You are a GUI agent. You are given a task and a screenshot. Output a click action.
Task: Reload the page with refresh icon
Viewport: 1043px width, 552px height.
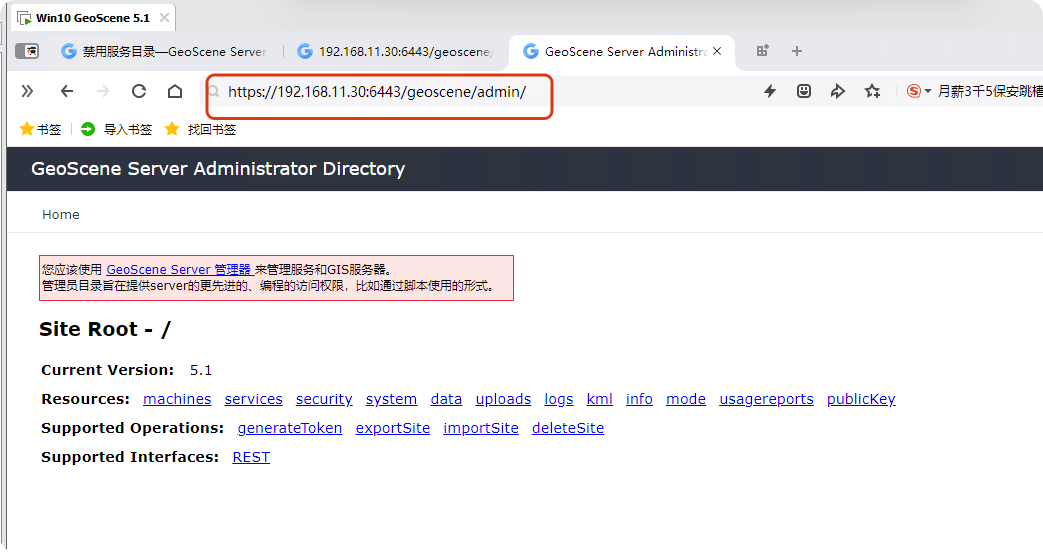138,91
